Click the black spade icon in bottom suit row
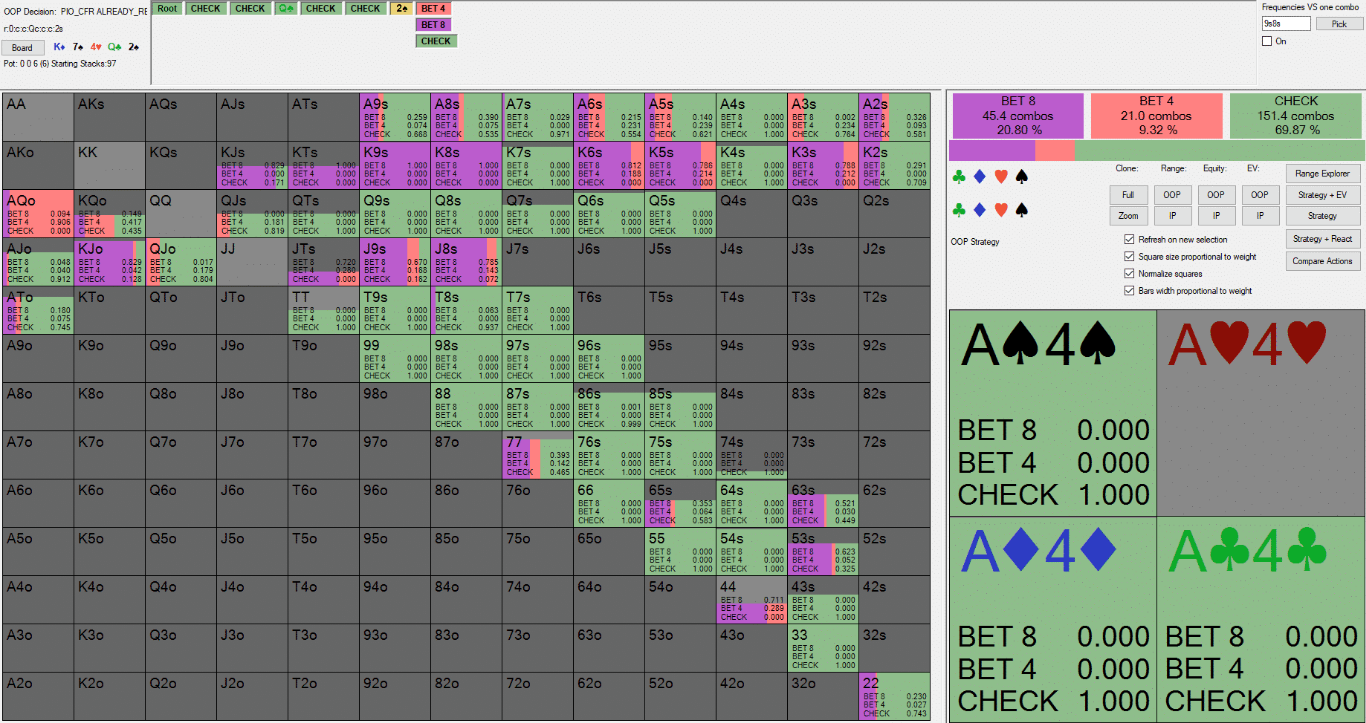This screenshot has height=723, width=1366. pyautogui.click(x=1021, y=210)
